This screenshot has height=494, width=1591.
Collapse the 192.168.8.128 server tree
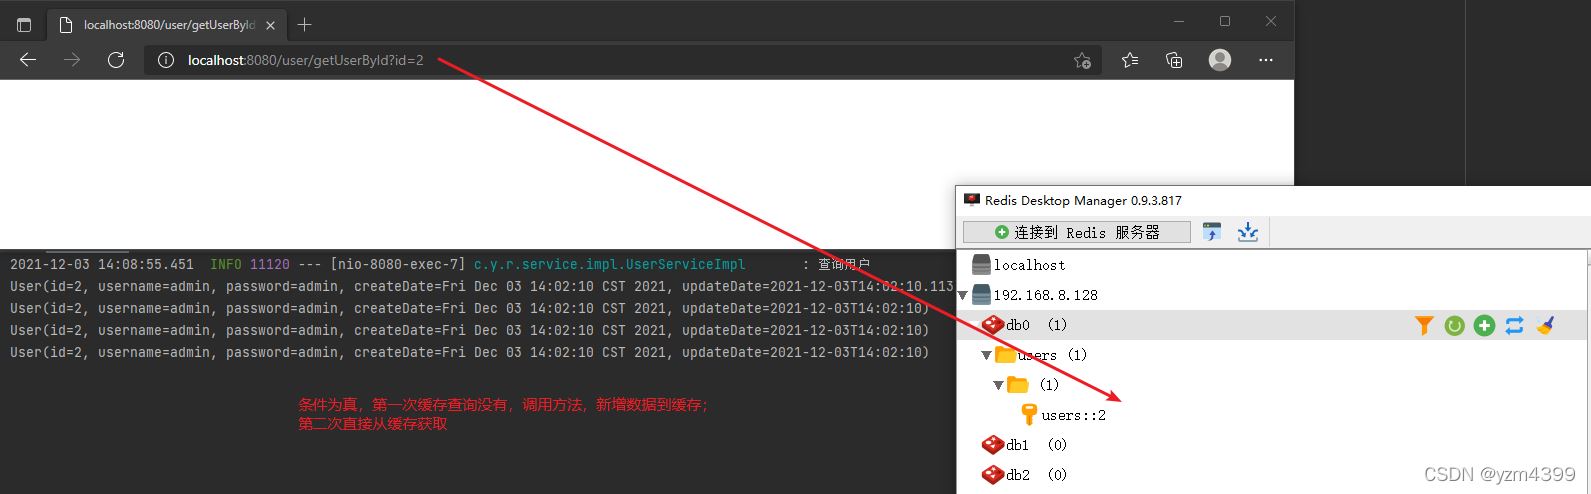click(963, 296)
